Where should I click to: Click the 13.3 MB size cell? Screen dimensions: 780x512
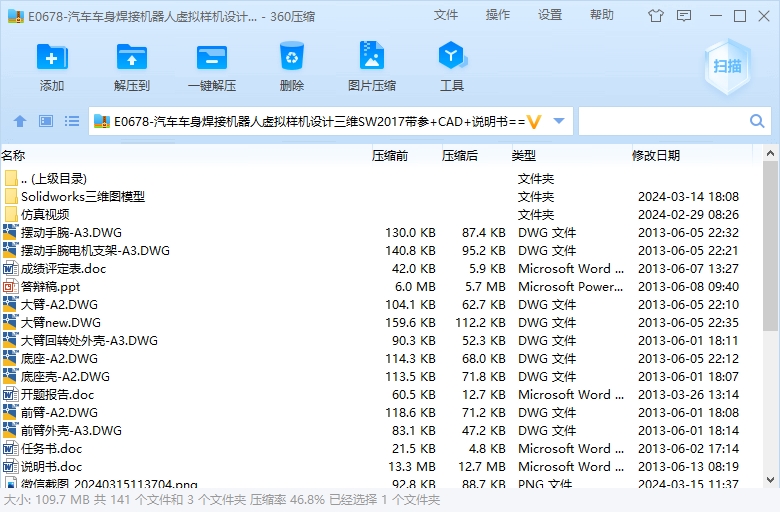pos(412,467)
